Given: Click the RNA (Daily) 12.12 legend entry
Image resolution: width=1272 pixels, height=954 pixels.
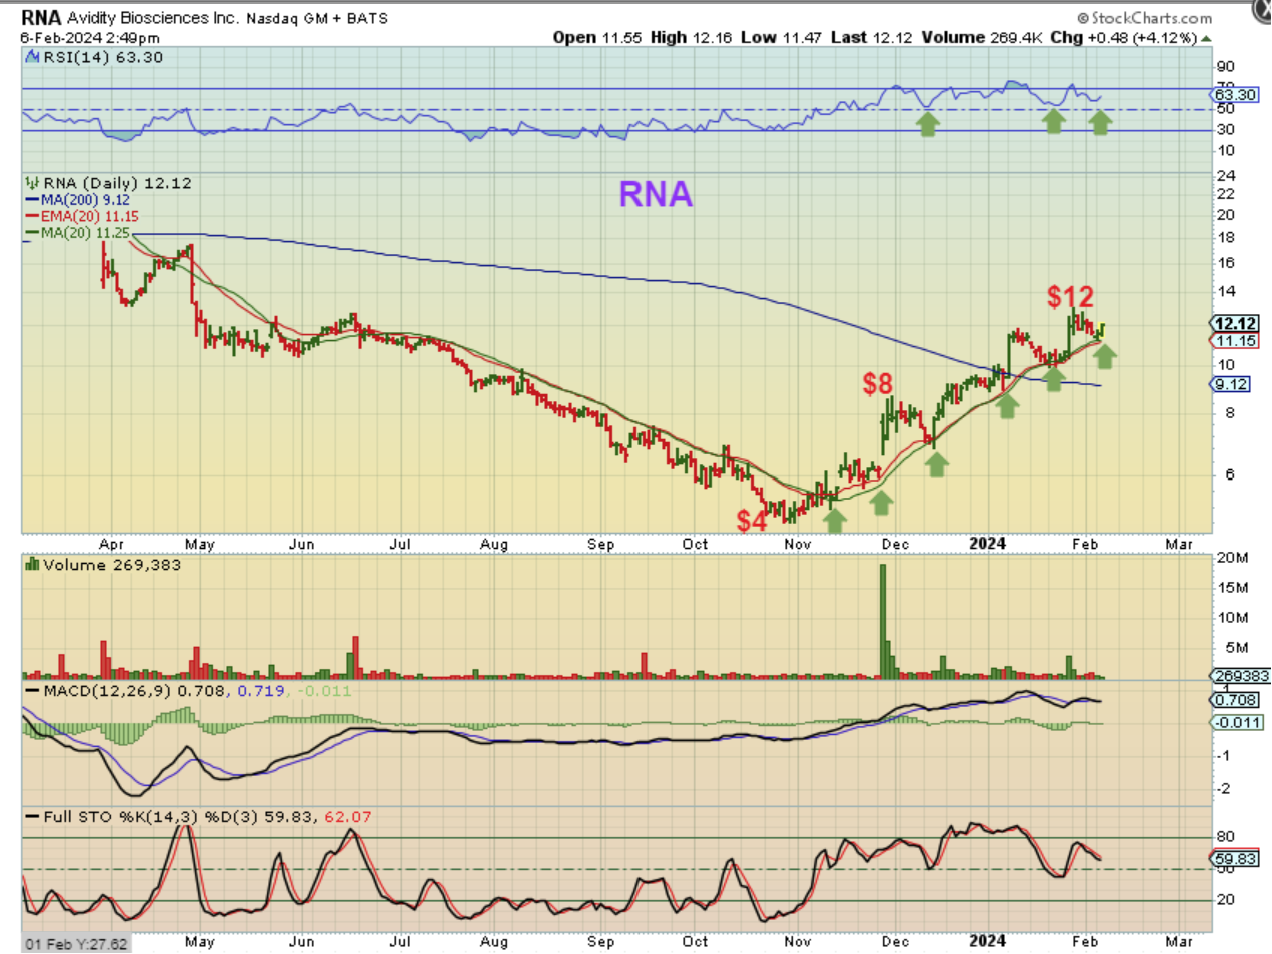Looking at the screenshot, I should point(117,183).
